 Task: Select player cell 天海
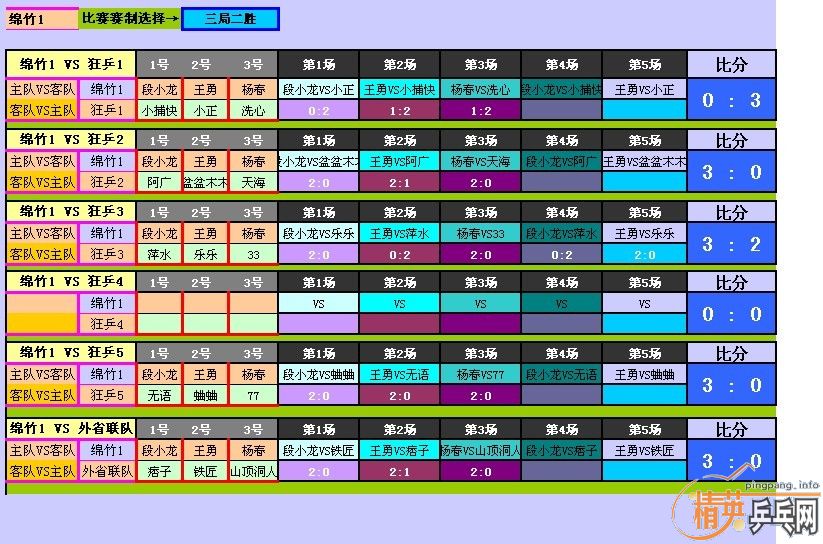pyautogui.click(x=253, y=182)
